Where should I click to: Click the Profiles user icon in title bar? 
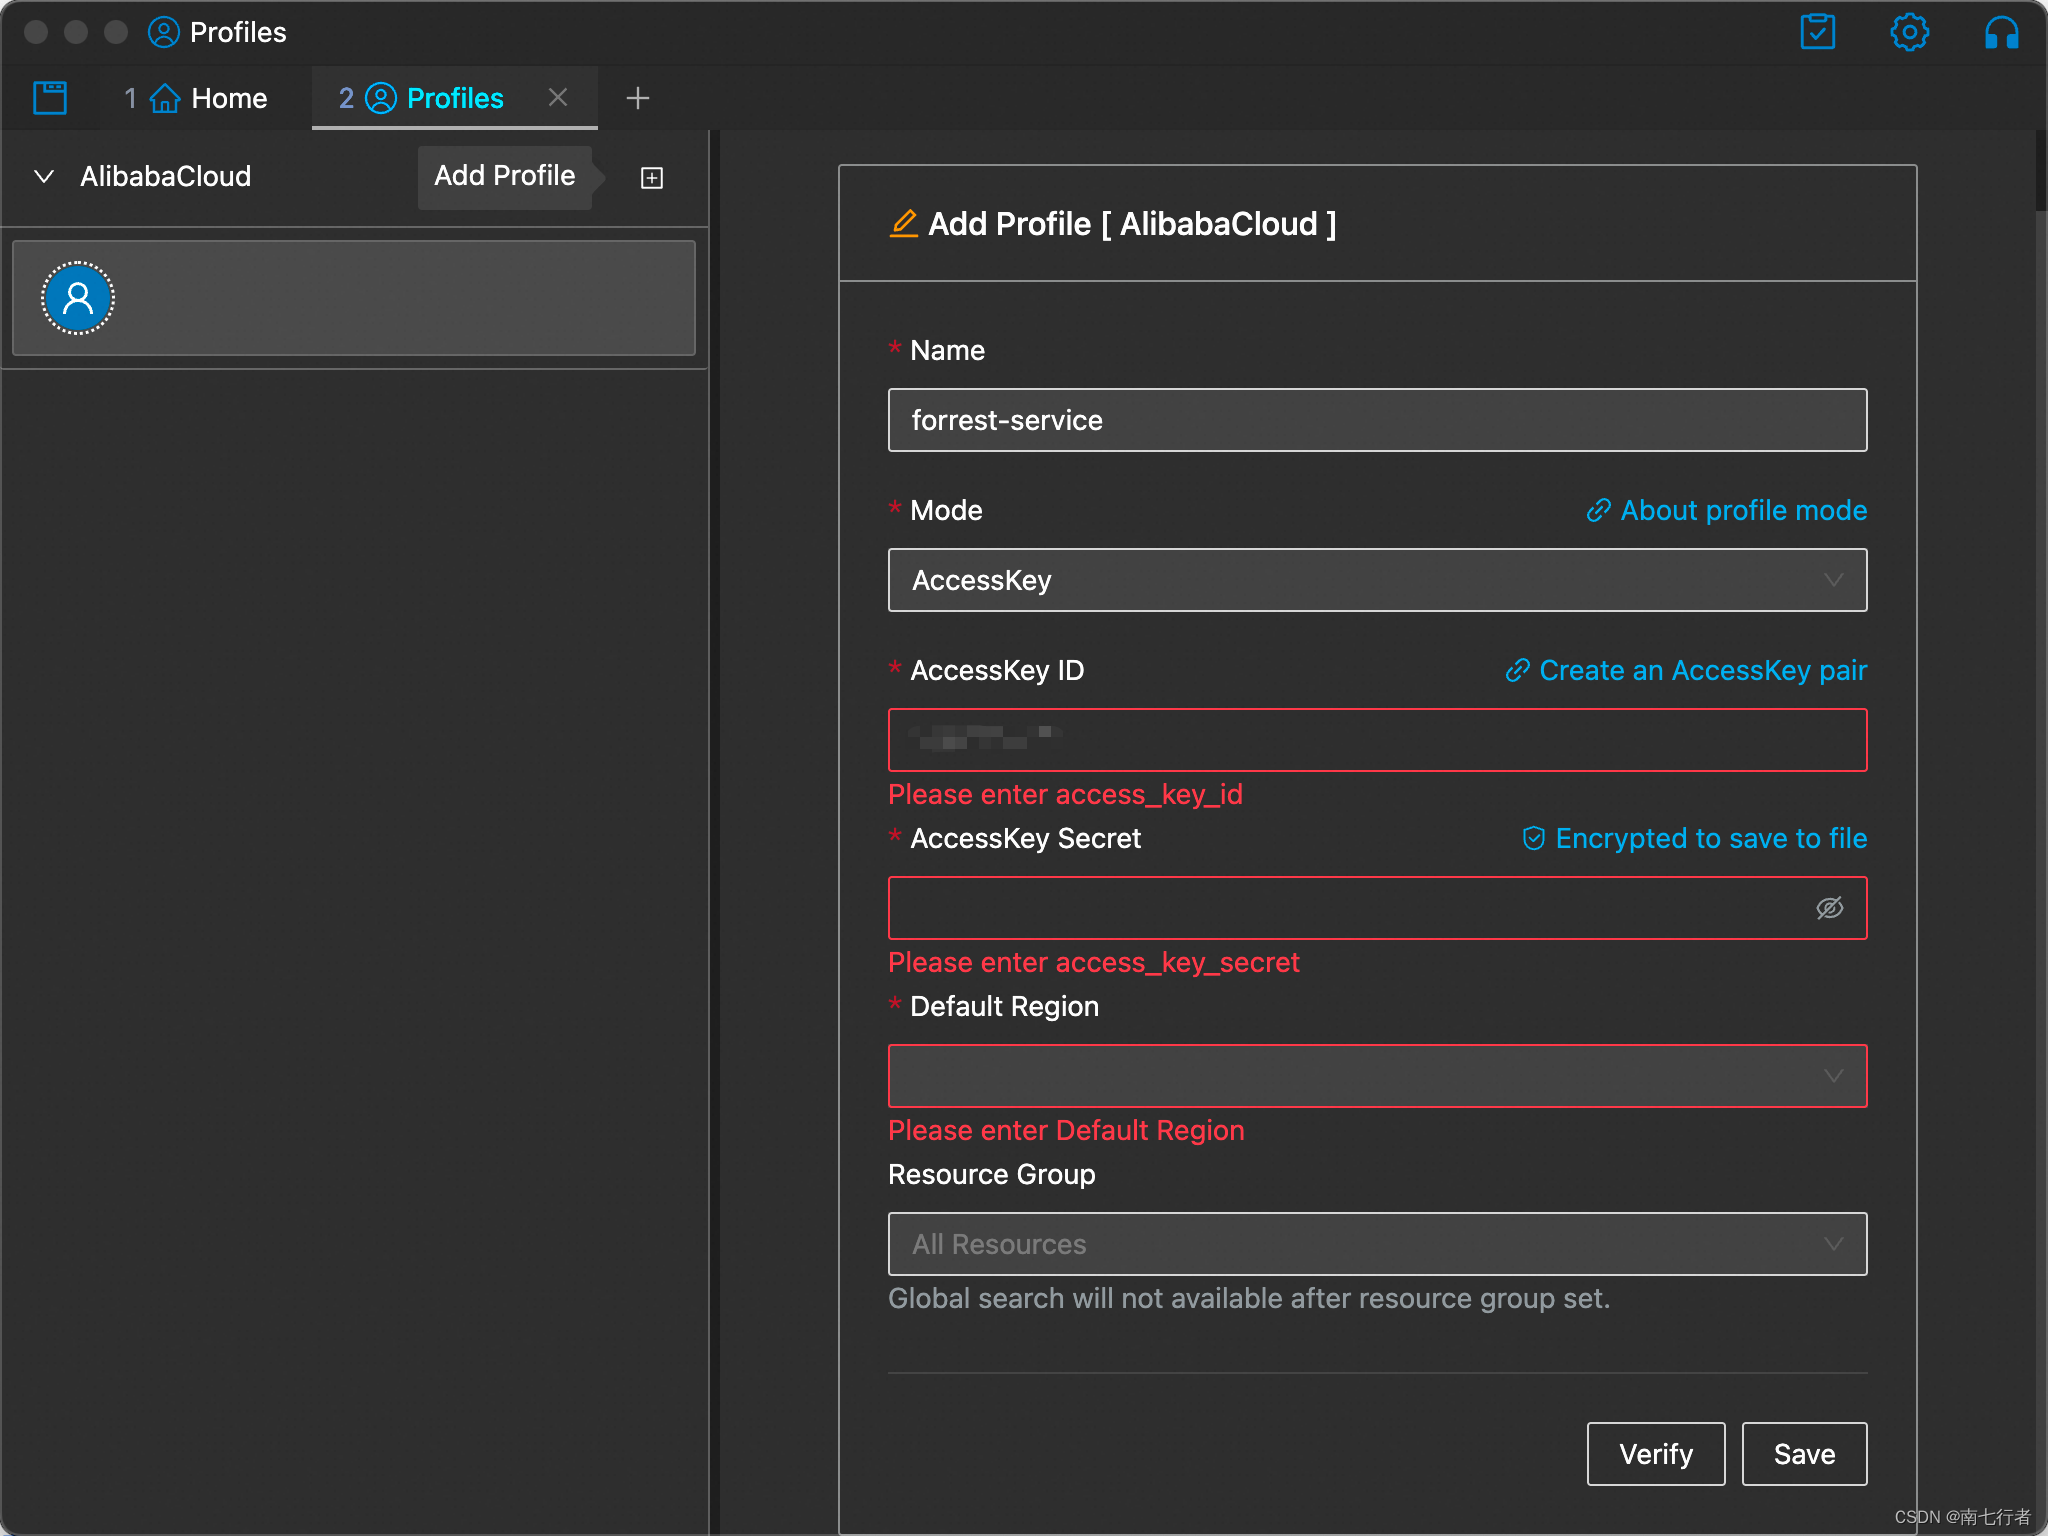(x=164, y=32)
